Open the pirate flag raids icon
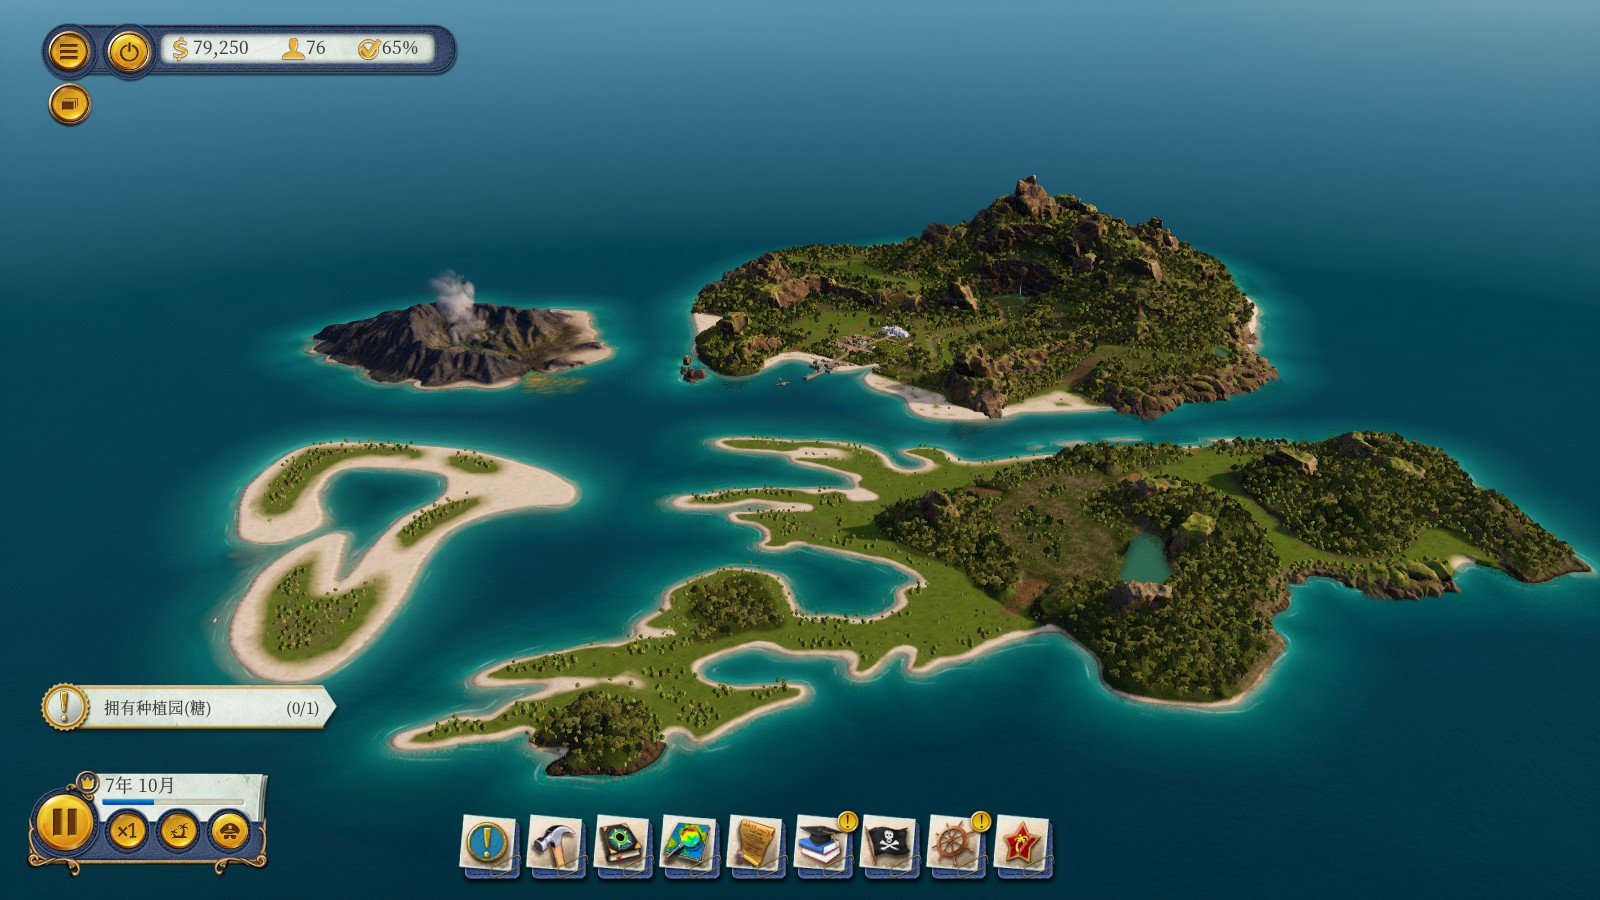Image resolution: width=1600 pixels, height=900 pixels. click(889, 845)
